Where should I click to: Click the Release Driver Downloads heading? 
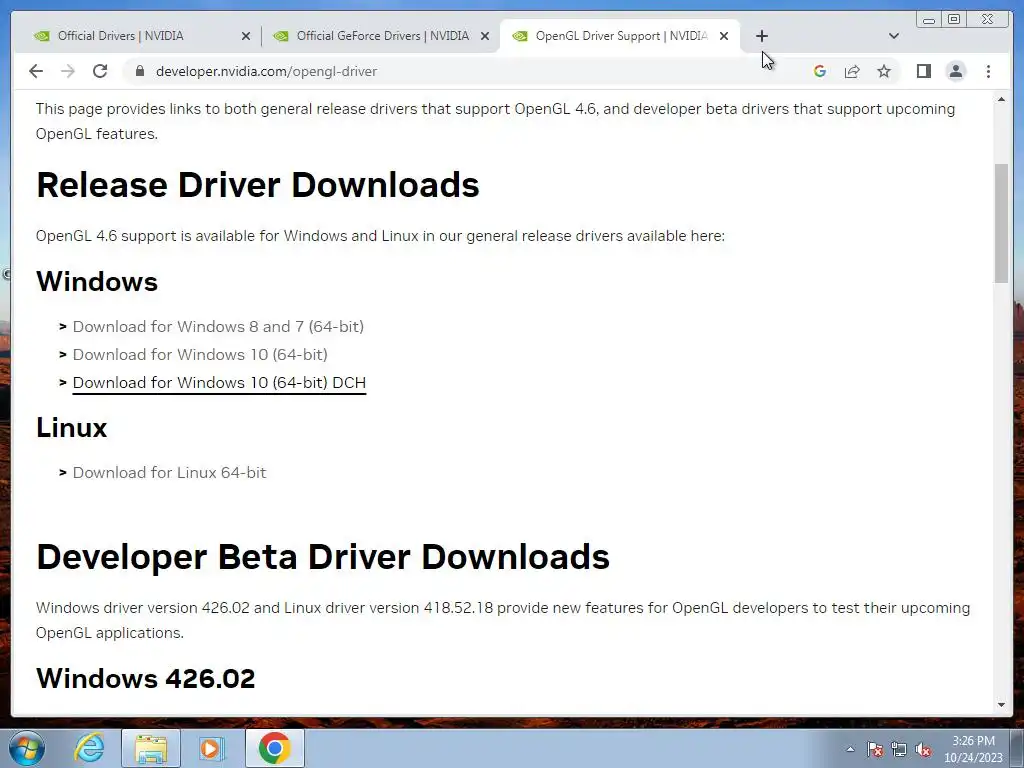point(258,185)
